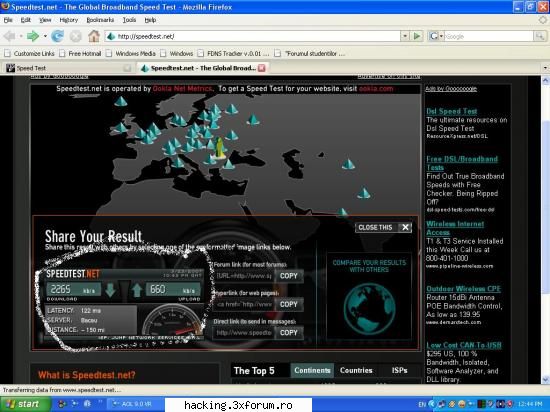Open the FDNS Tracker bookmark
Image resolution: width=550 pixels, height=412 pixels.
[x=234, y=53]
